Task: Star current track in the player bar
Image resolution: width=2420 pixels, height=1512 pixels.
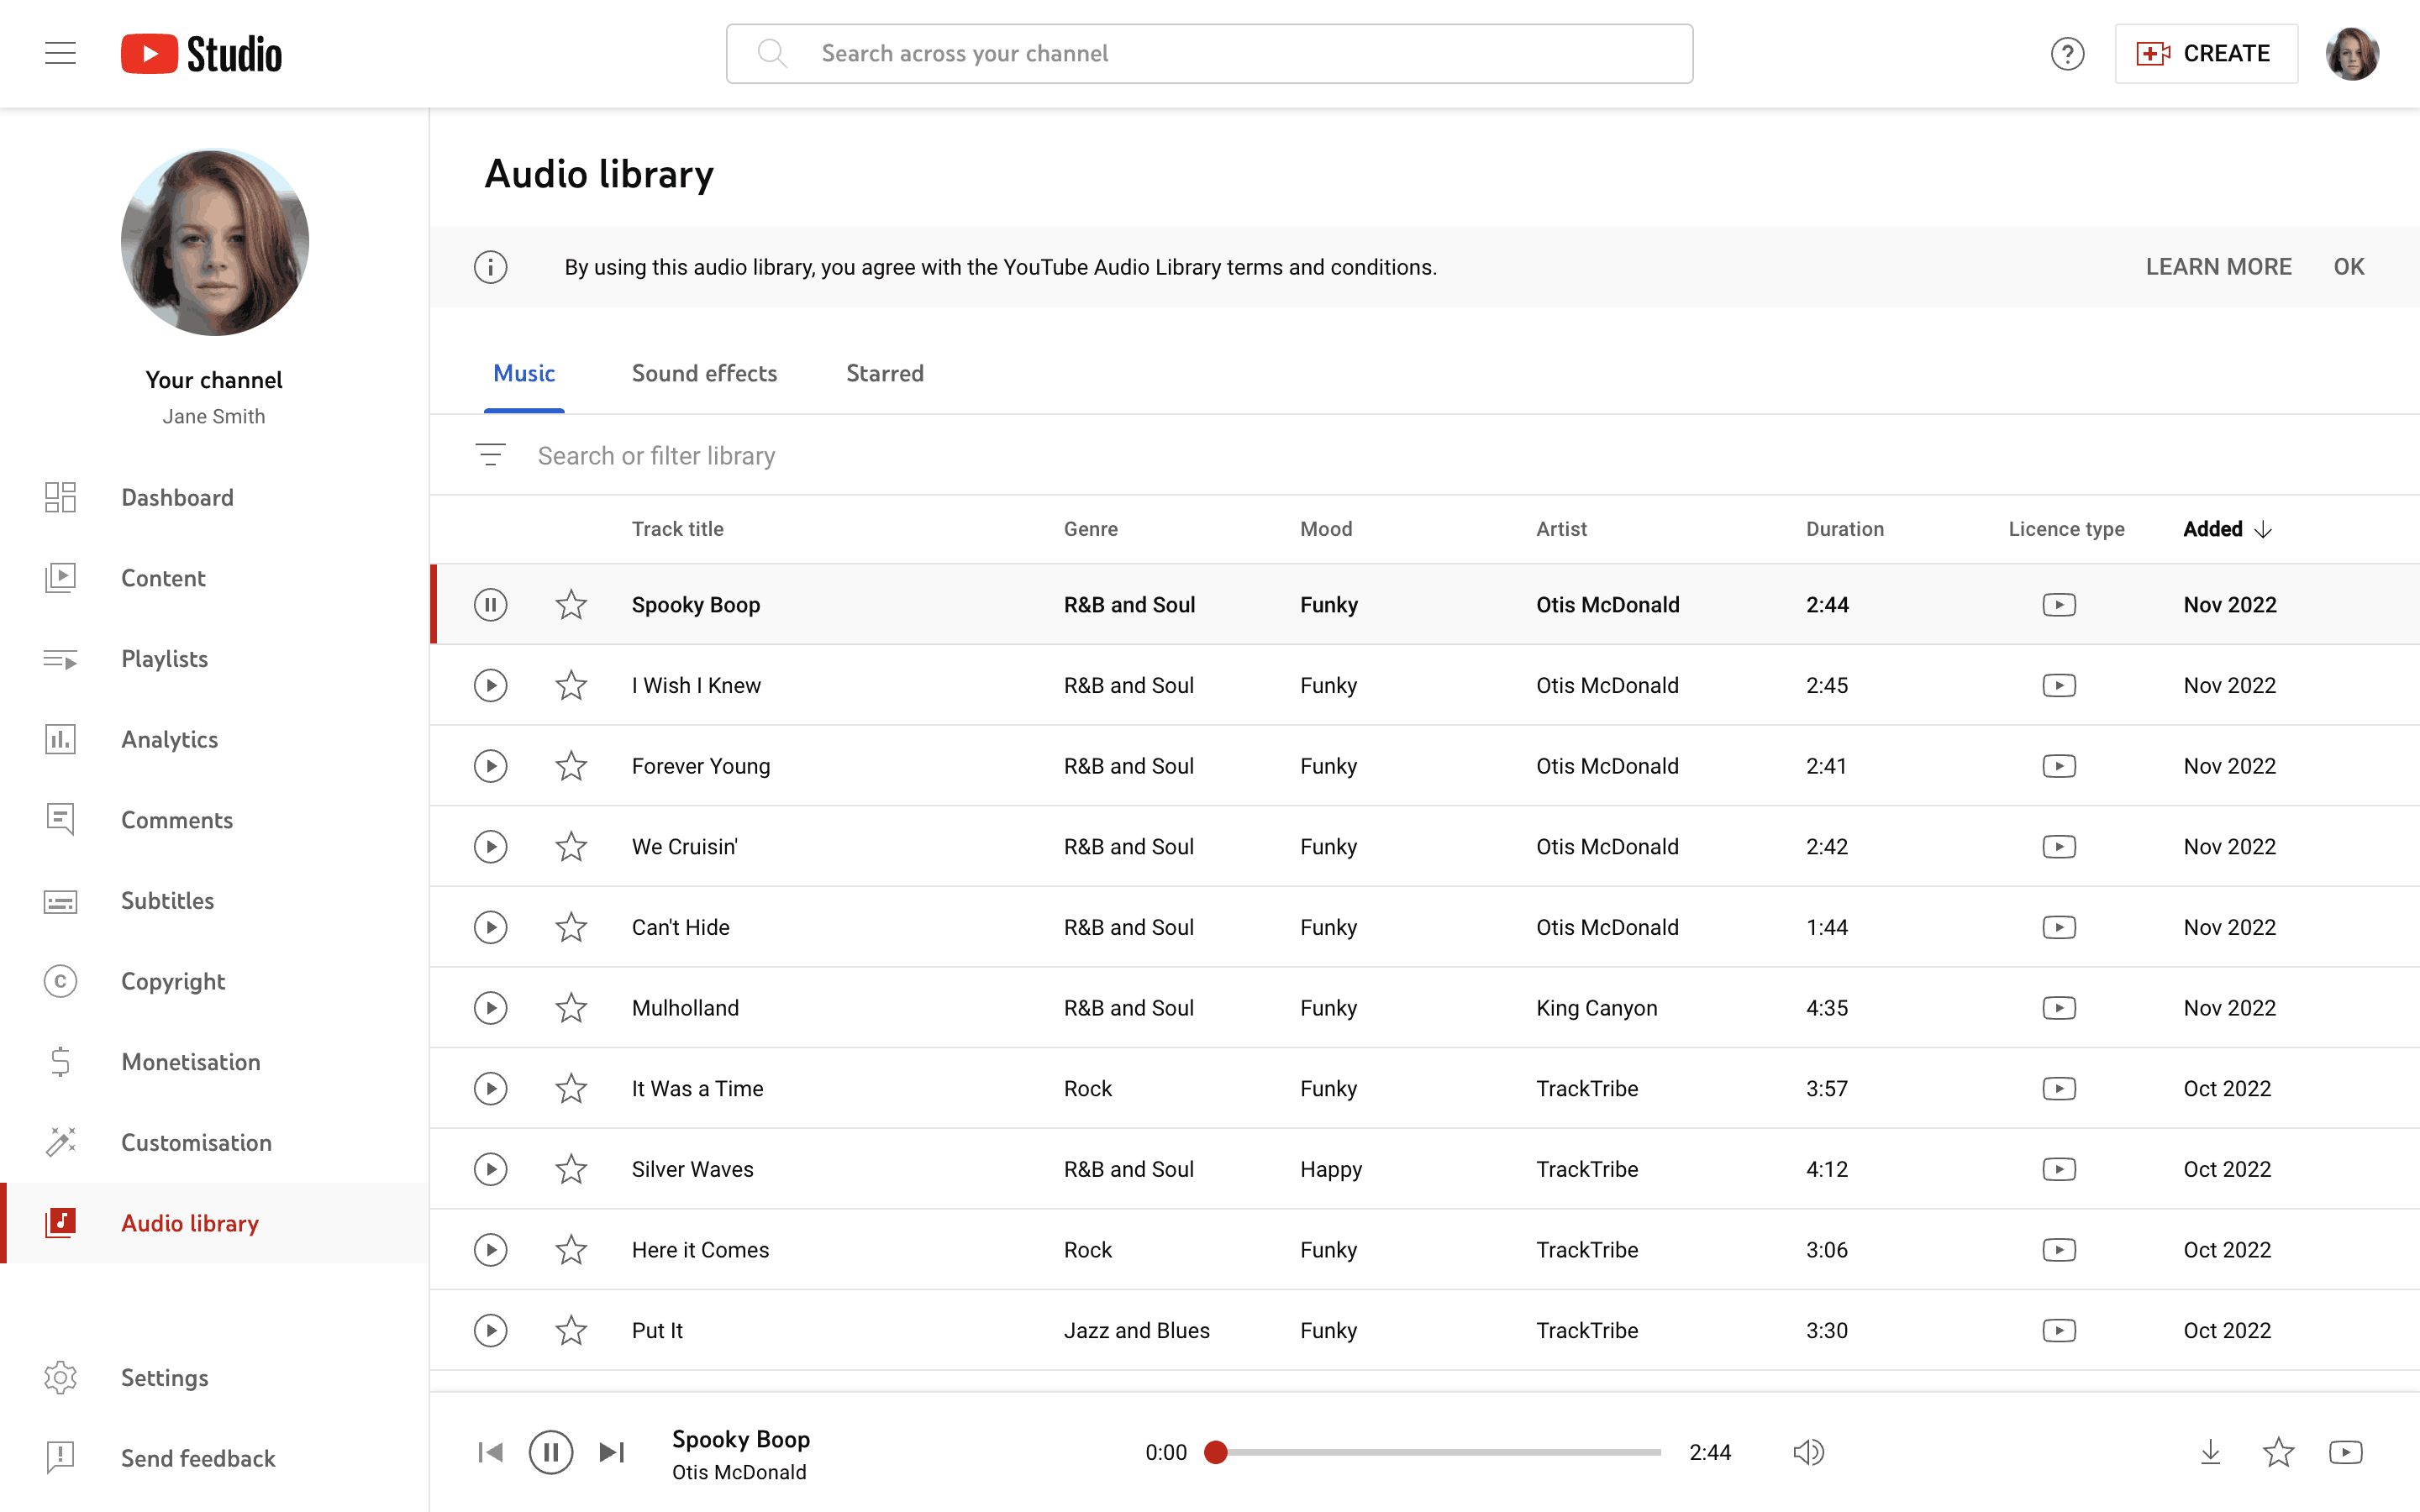Action: [x=2278, y=1452]
